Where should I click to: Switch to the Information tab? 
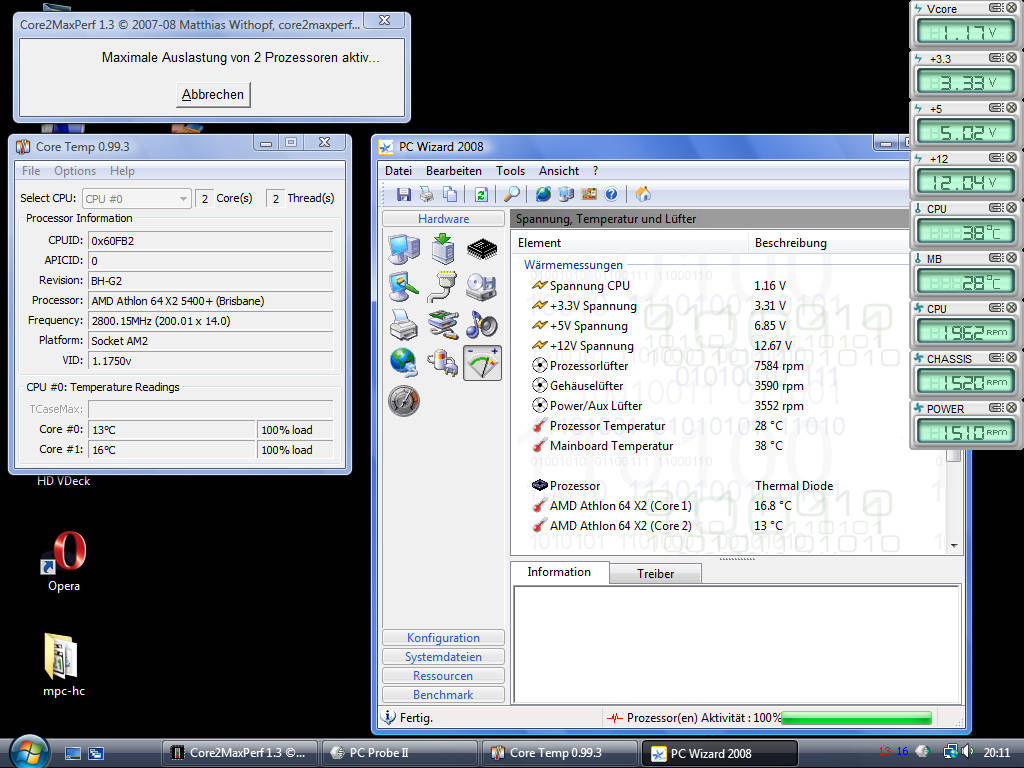click(x=559, y=572)
